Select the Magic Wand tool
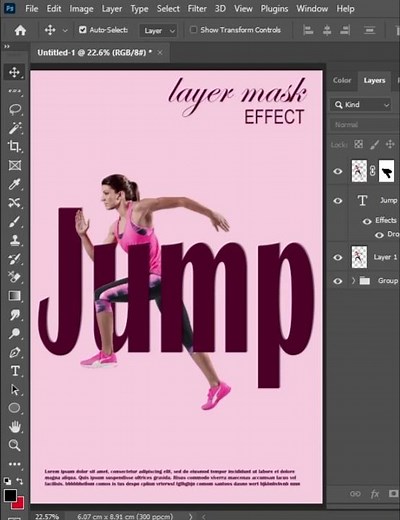The image size is (400, 520). coord(14,128)
